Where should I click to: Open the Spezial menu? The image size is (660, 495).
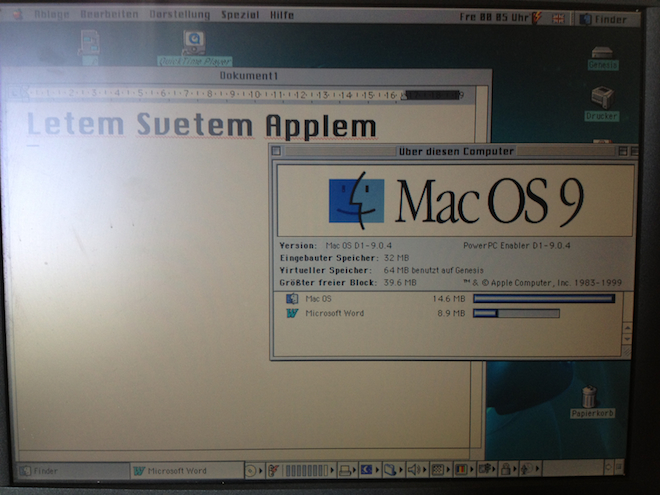pos(240,15)
